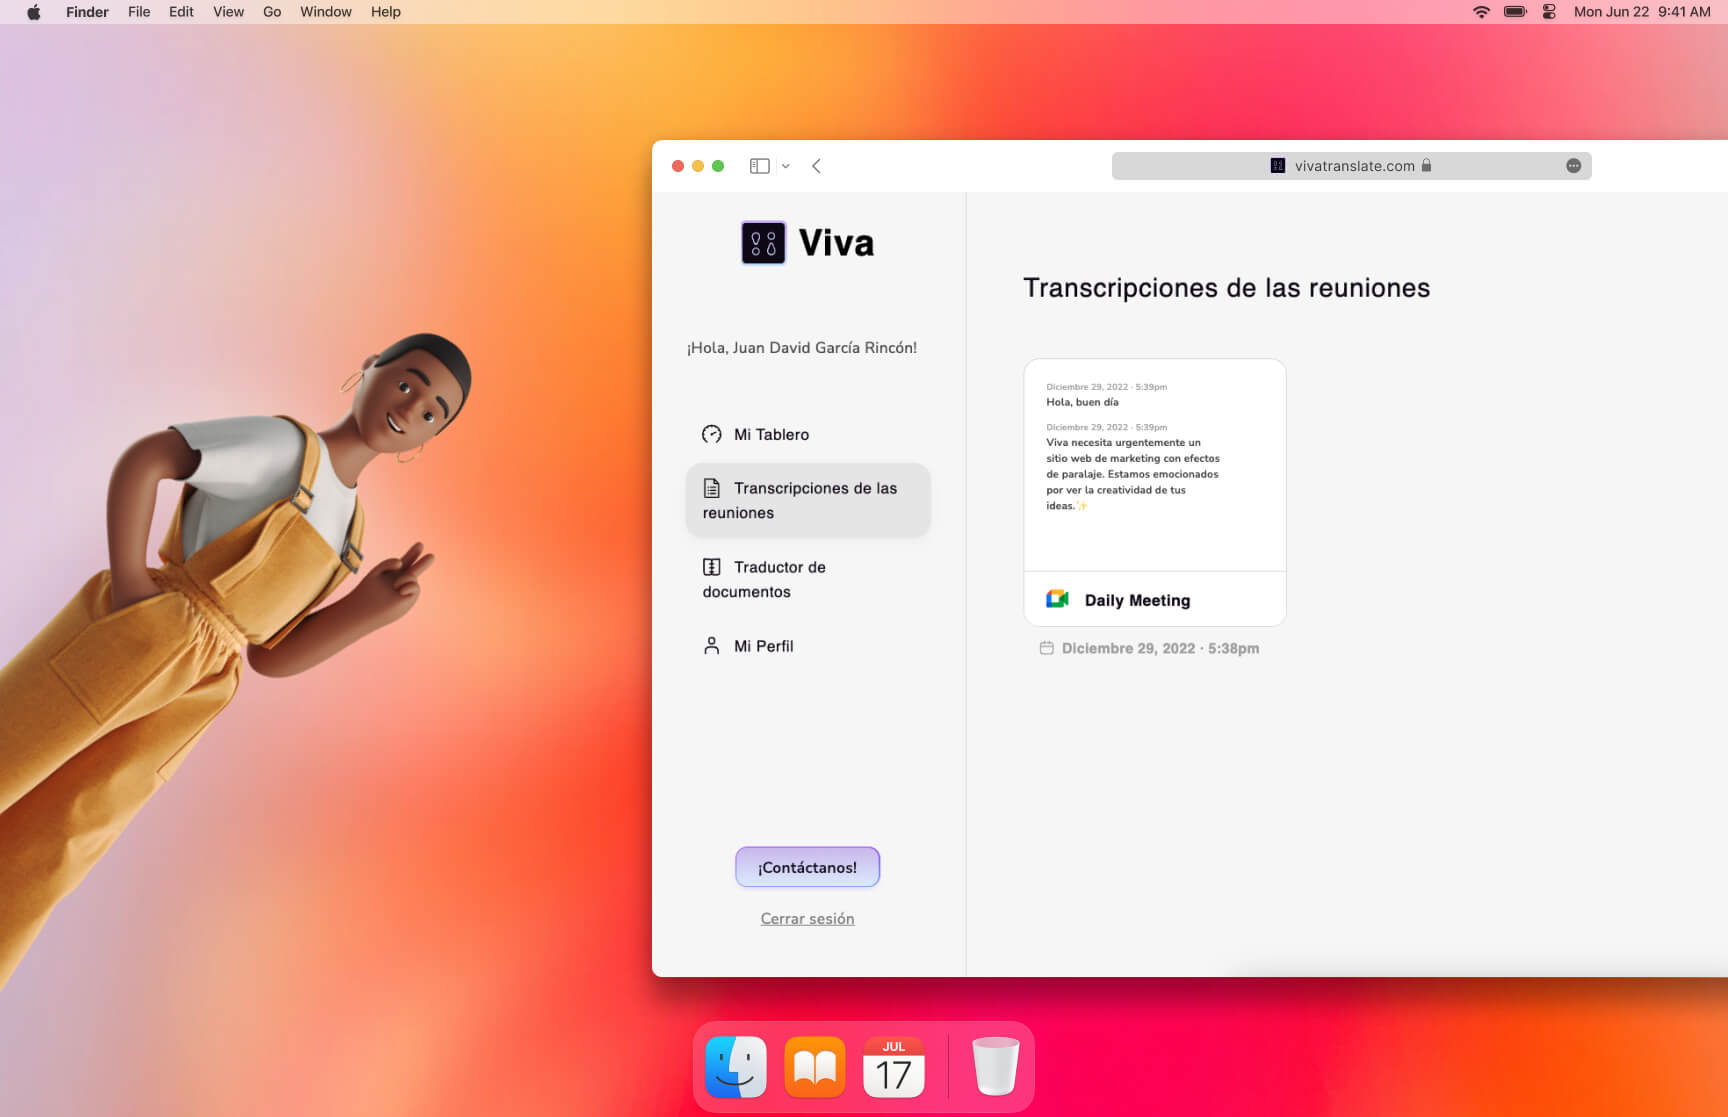
Task: Open Finder from the Dock
Action: point(736,1066)
